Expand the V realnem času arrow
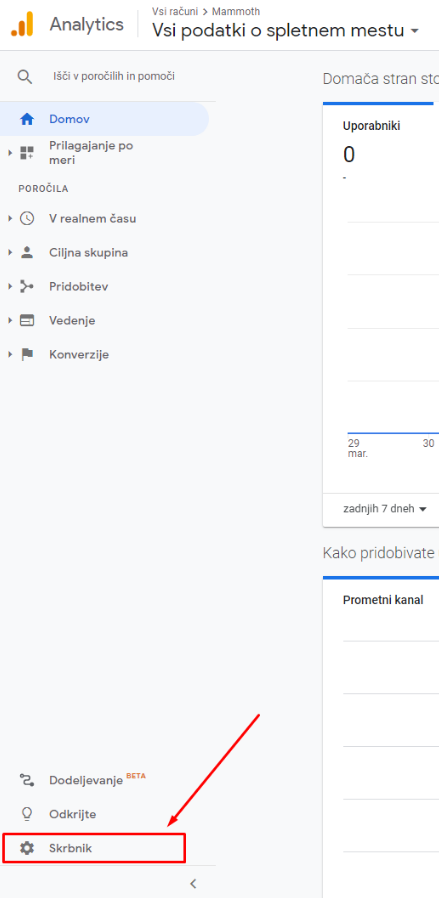This screenshot has width=439, height=898. (10, 219)
